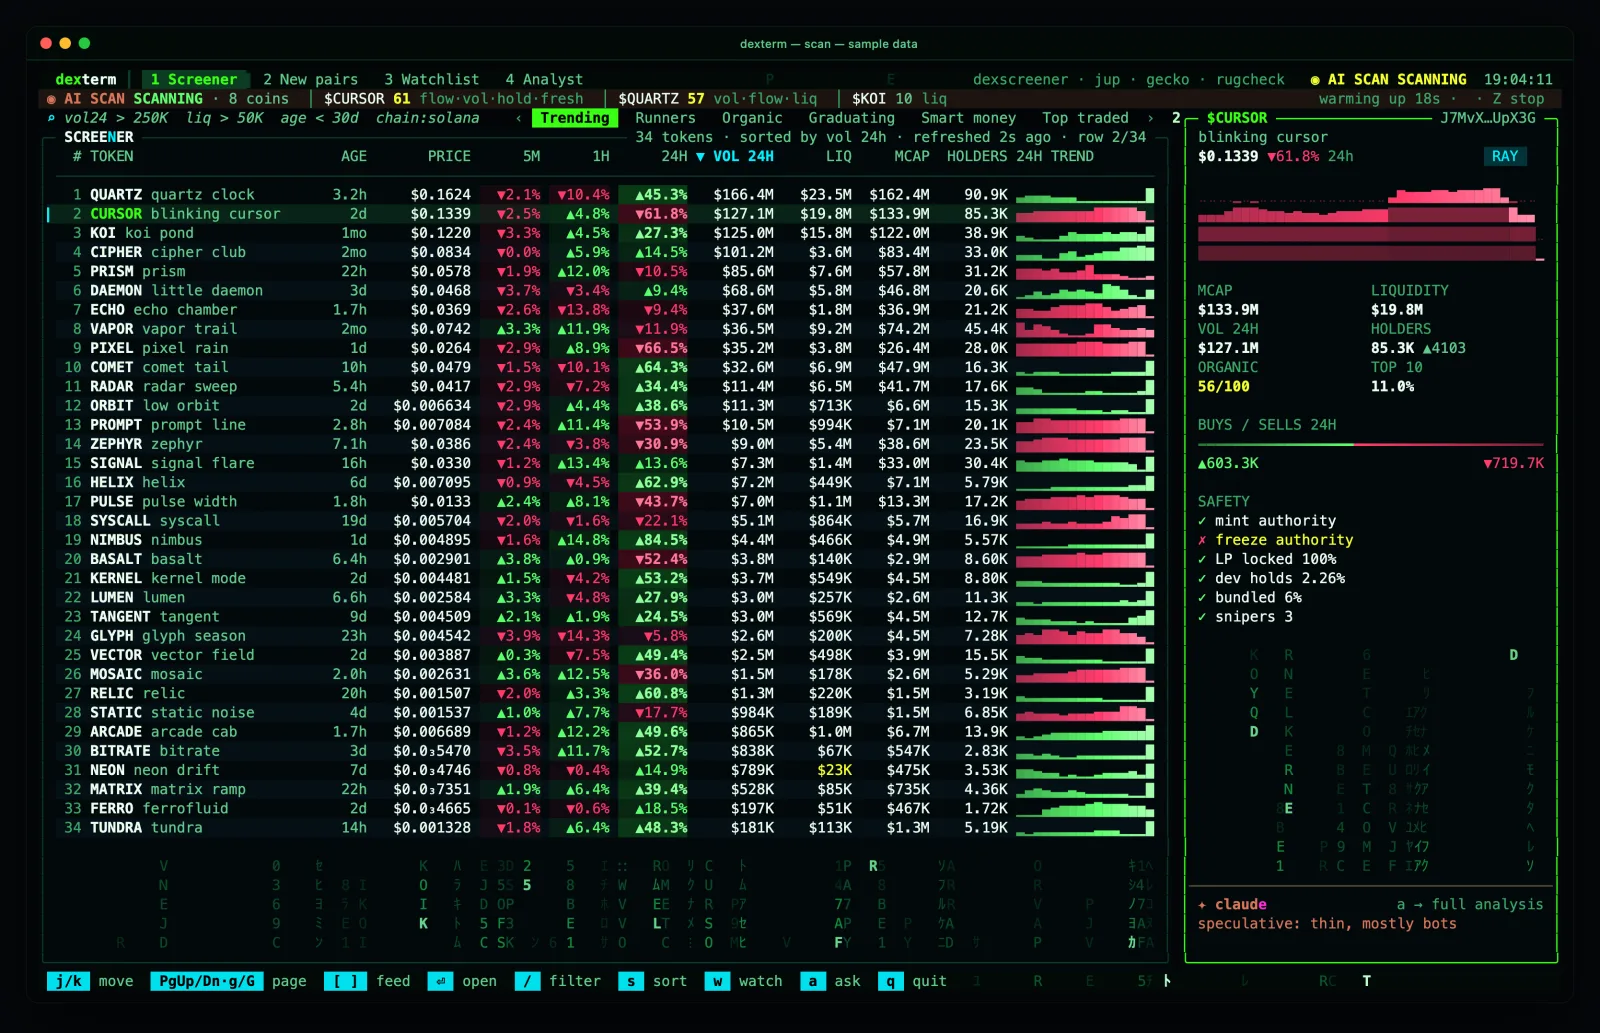Click the $KOI 10 liq ticker
Viewport: 1600px width, 1033px height.
[899, 98]
